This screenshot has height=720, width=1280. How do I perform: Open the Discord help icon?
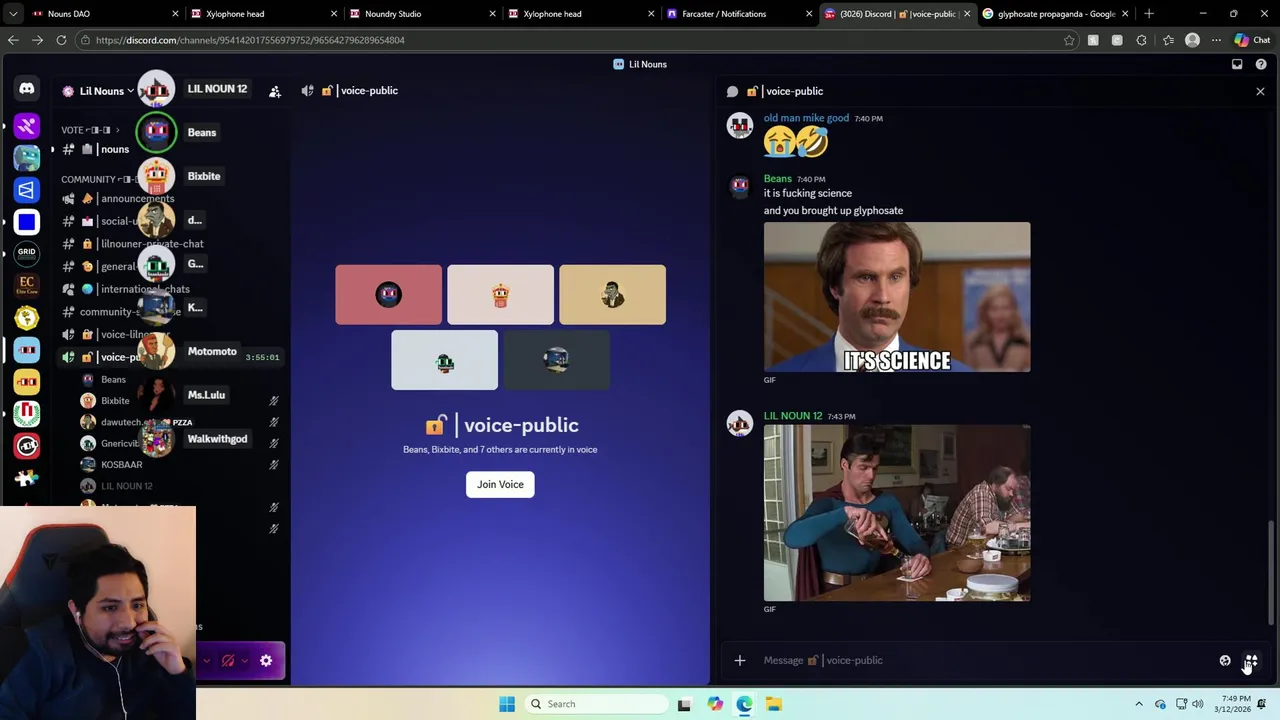1261,64
